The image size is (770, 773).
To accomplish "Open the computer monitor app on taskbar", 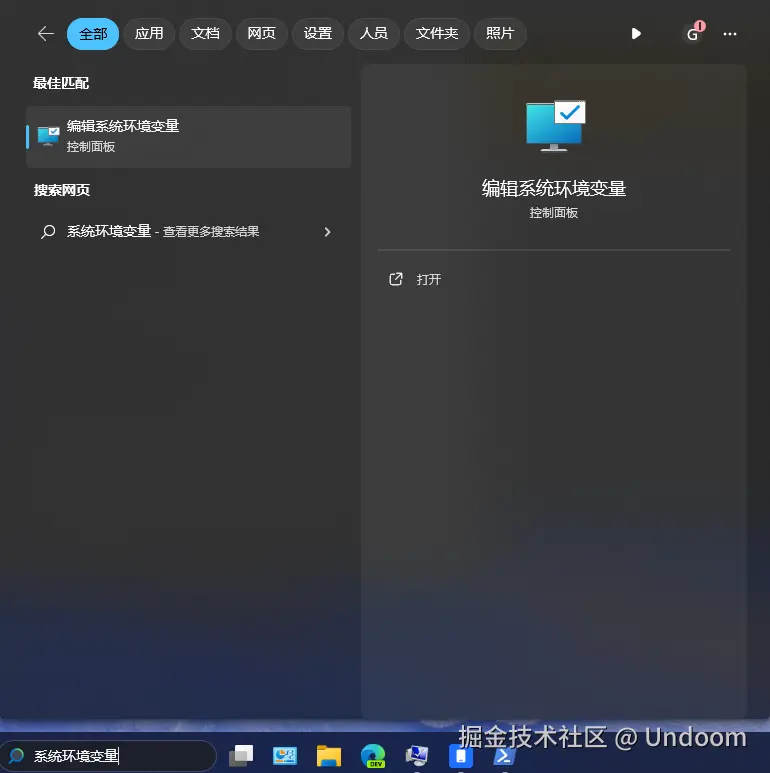I will (x=417, y=755).
